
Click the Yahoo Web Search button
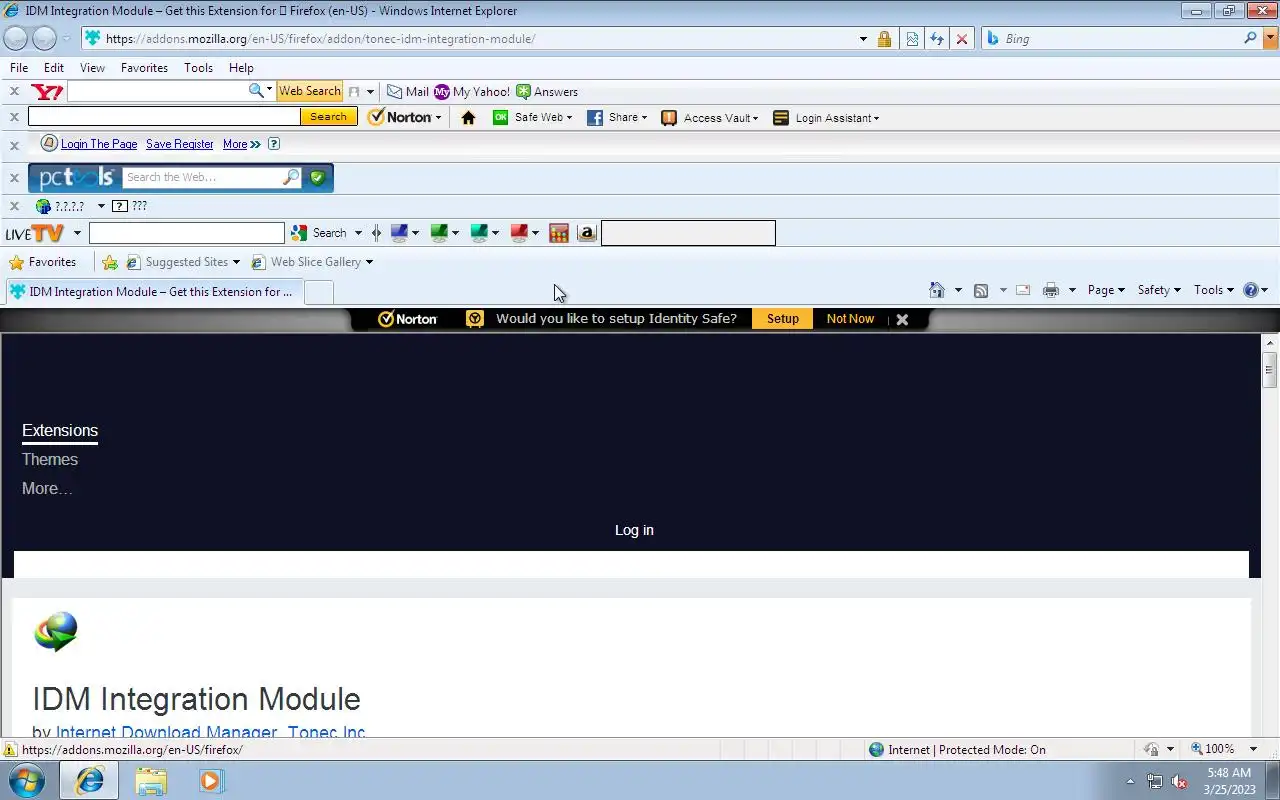click(x=309, y=91)
